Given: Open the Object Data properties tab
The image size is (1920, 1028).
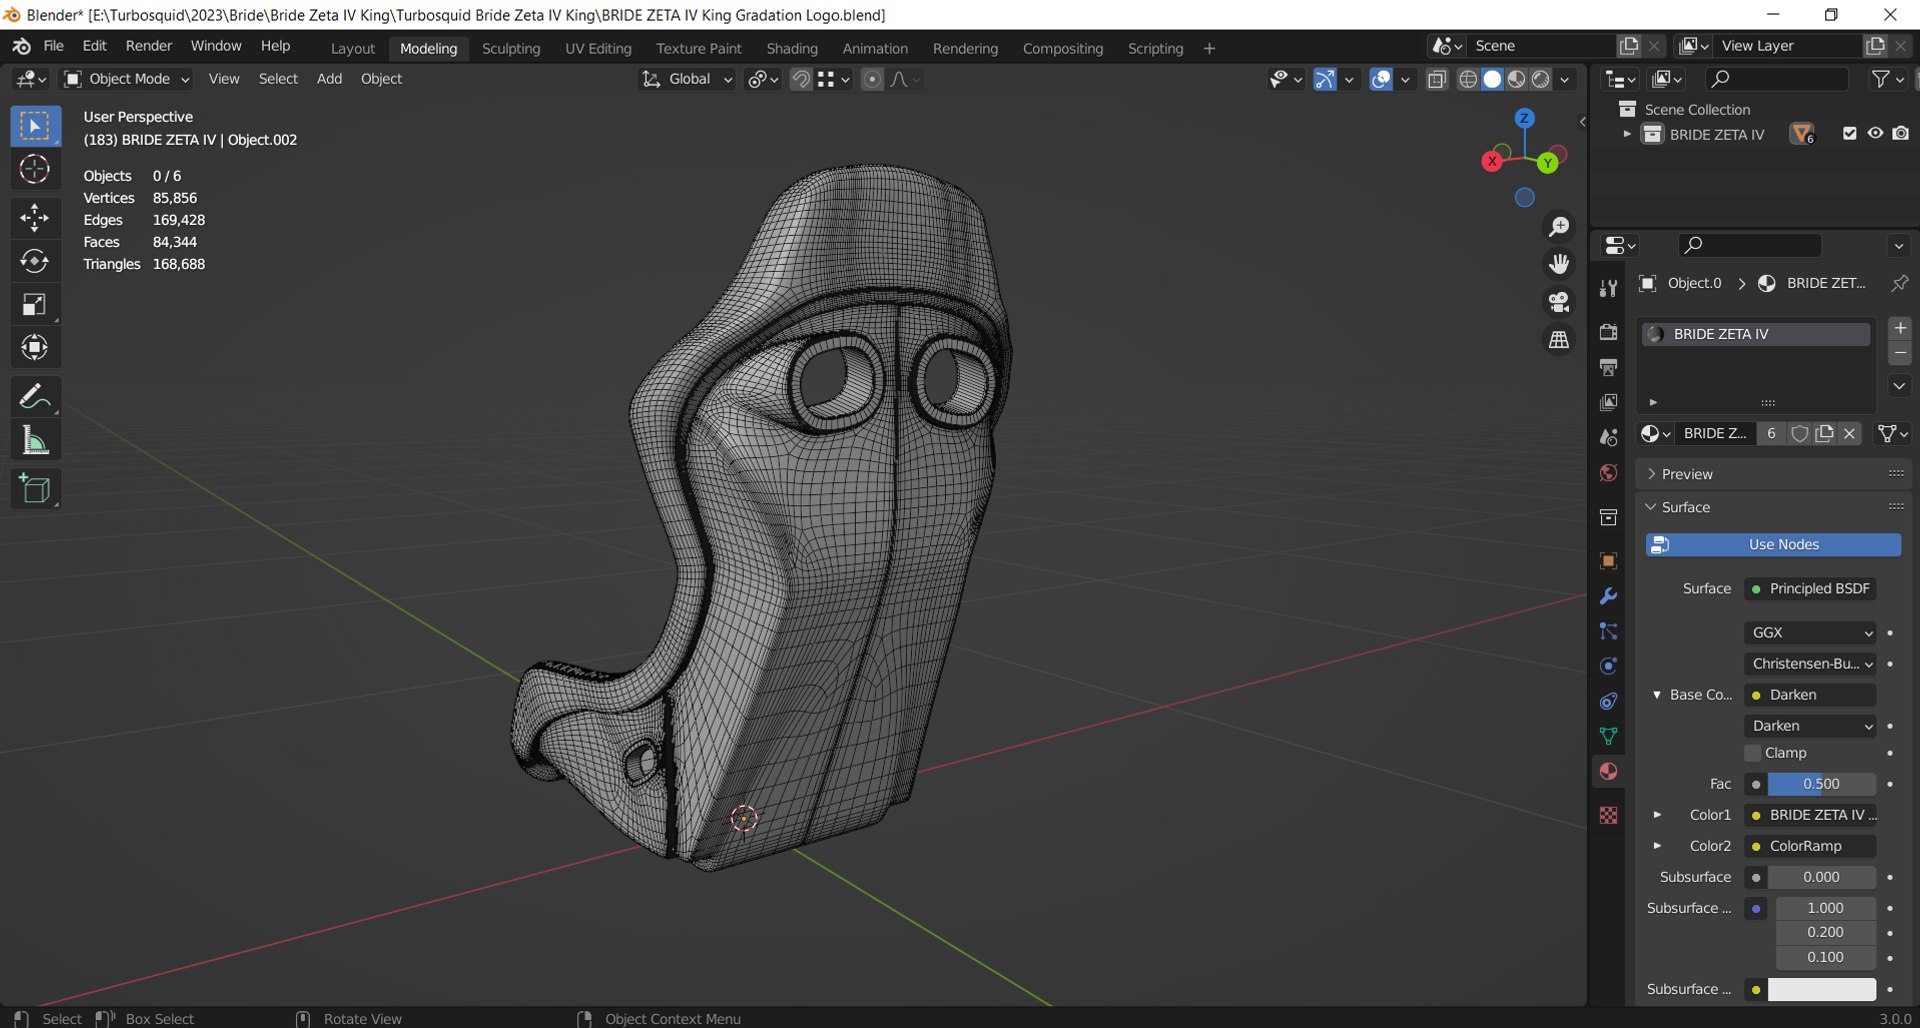Looking at the screenshot, I should [x=1608, y=736].
